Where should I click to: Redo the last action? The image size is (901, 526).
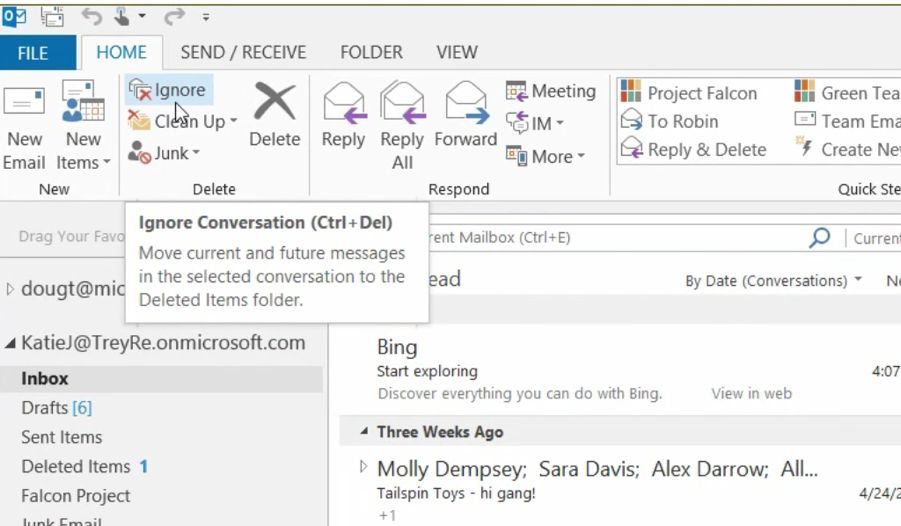(174, 17)
